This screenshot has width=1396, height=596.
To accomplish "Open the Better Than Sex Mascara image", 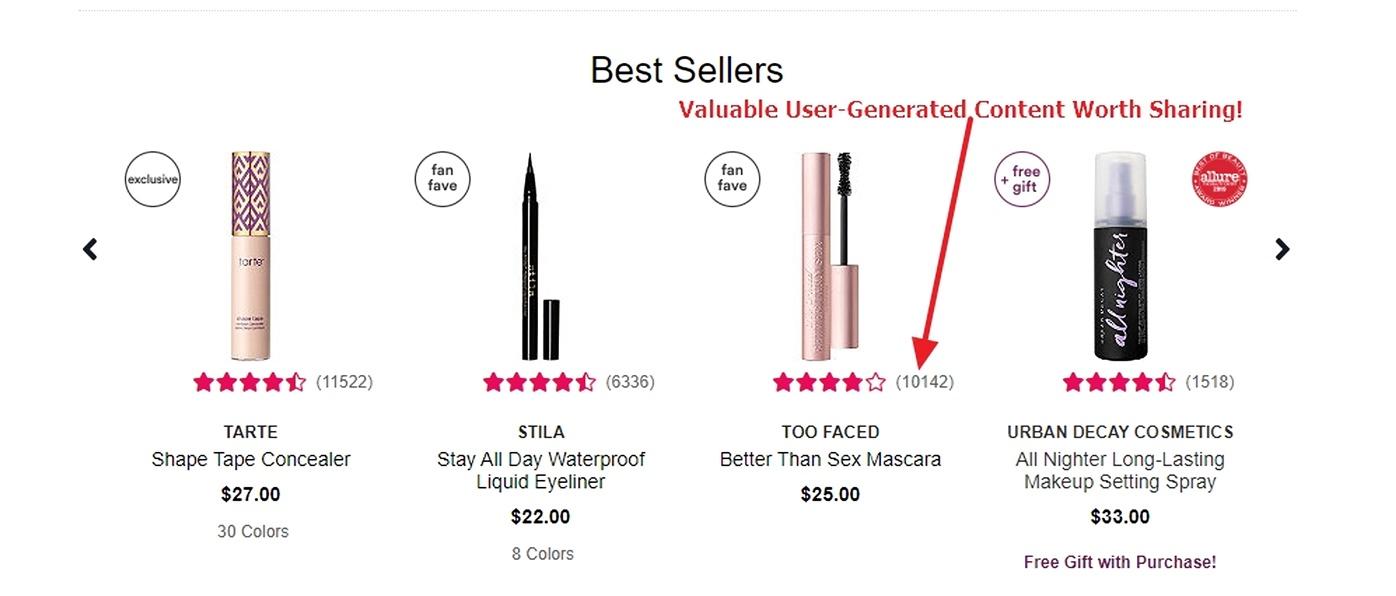I will point(830,256).
